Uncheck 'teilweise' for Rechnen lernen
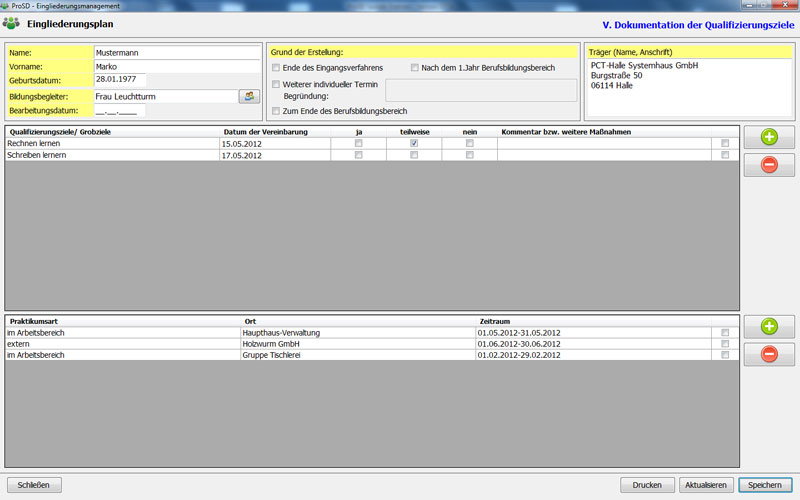 (x=414, y=144)
